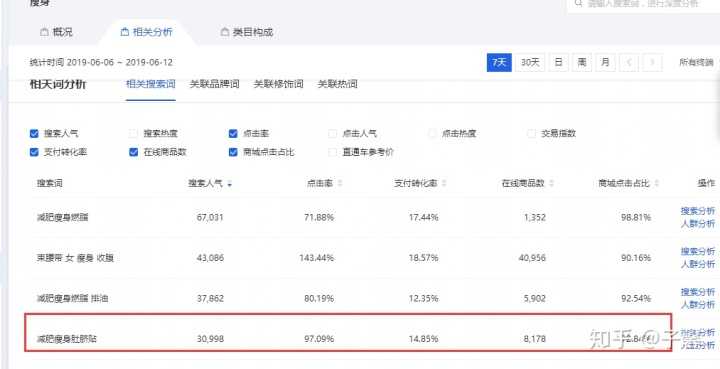Uncheck the 支付转化率 metric checkbox

[34, 152]
